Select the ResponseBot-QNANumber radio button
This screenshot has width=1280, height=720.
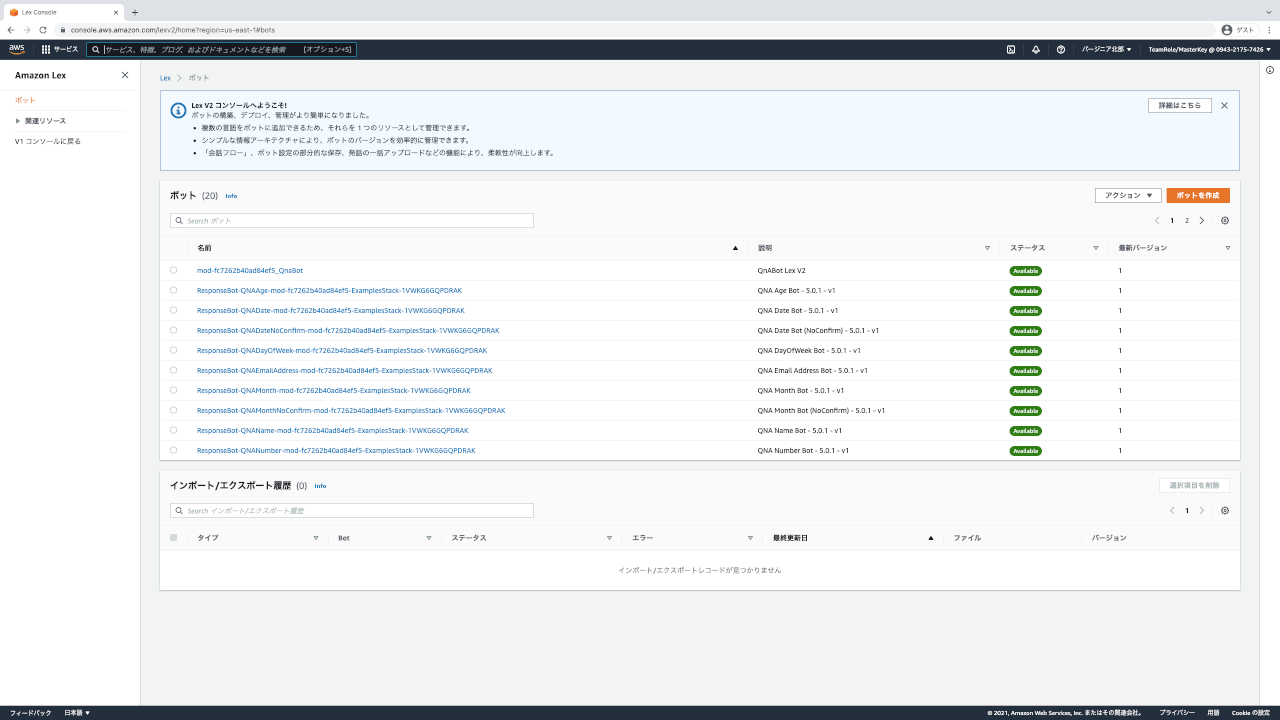173,450
